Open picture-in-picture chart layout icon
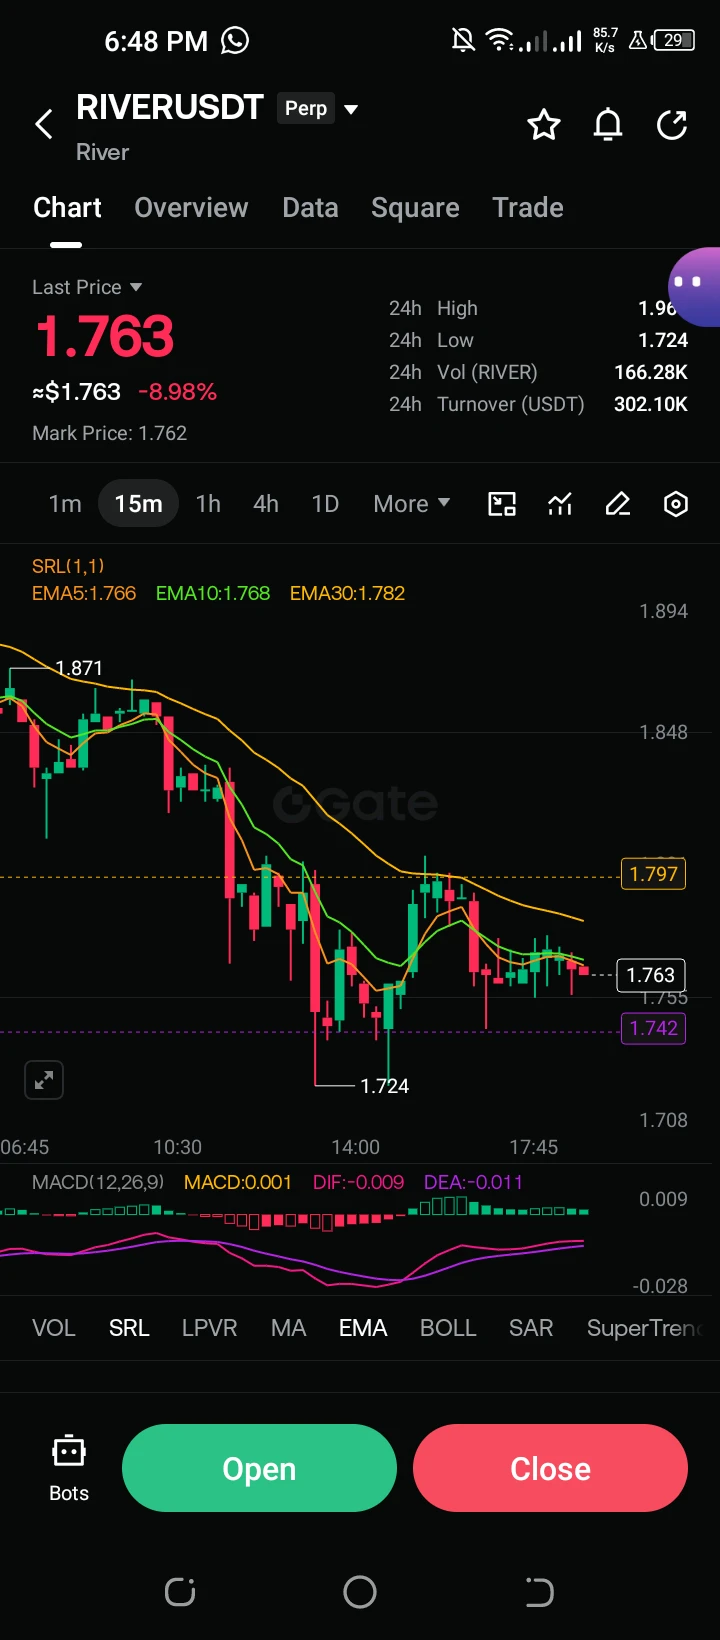Screen dimensions: 720x1640 (x=502, y=504)
